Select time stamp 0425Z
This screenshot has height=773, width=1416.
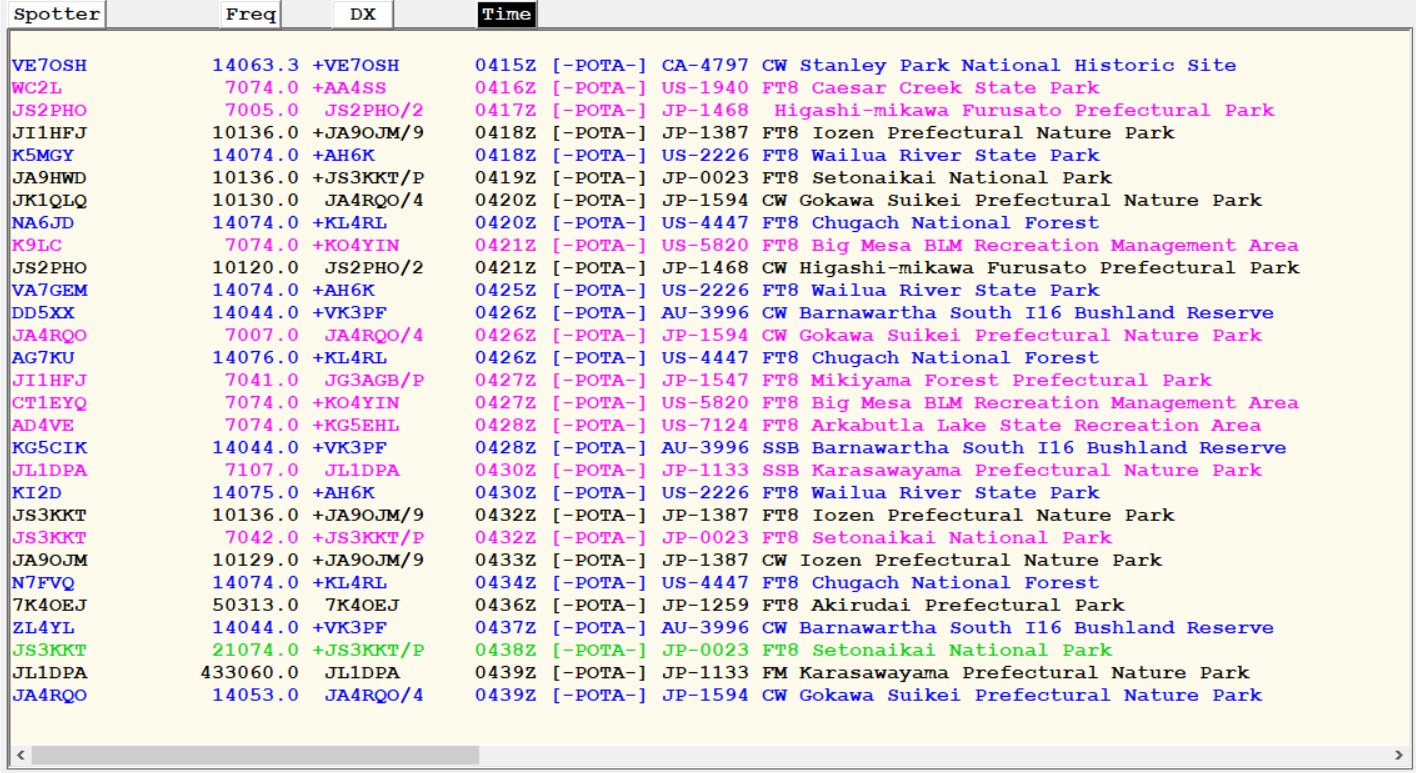click(506, 291)
